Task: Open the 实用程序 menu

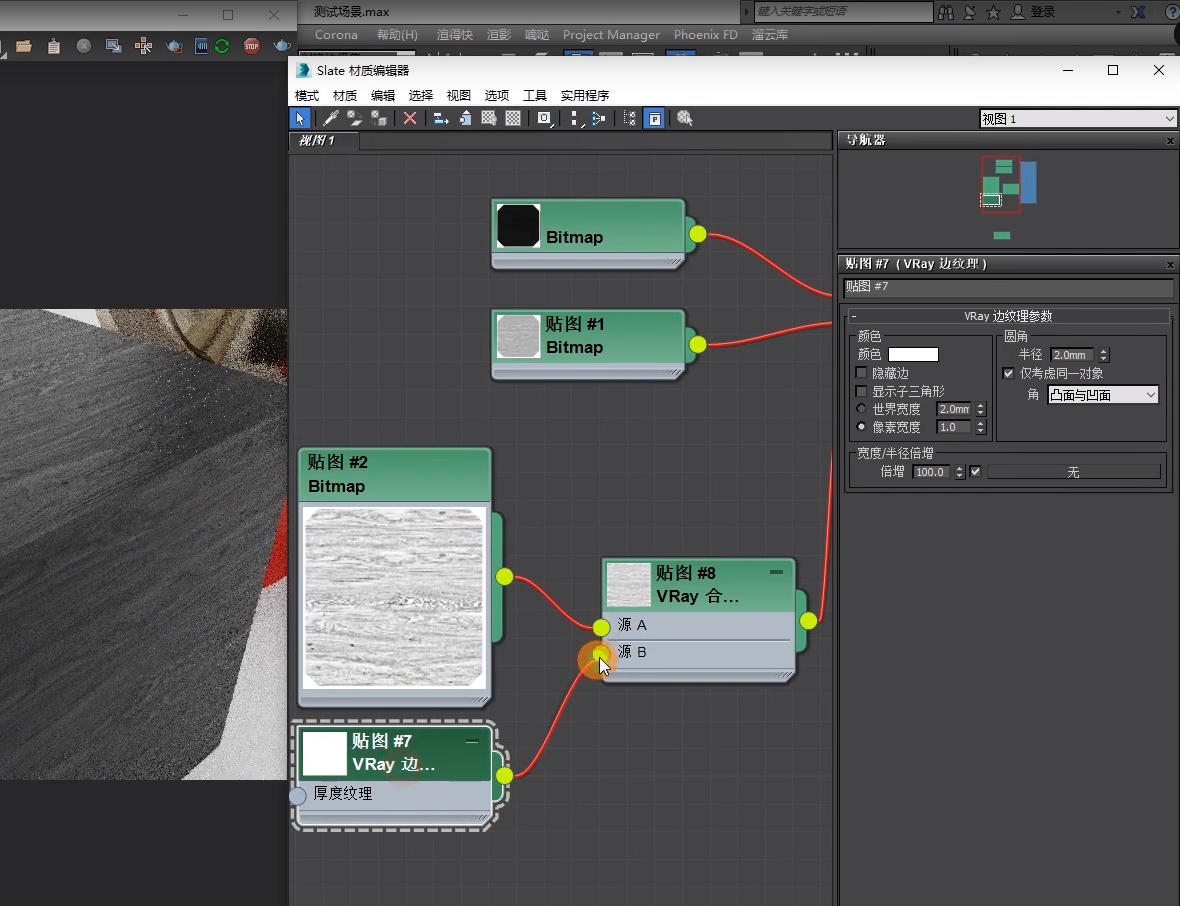Action: pos(584,96)
